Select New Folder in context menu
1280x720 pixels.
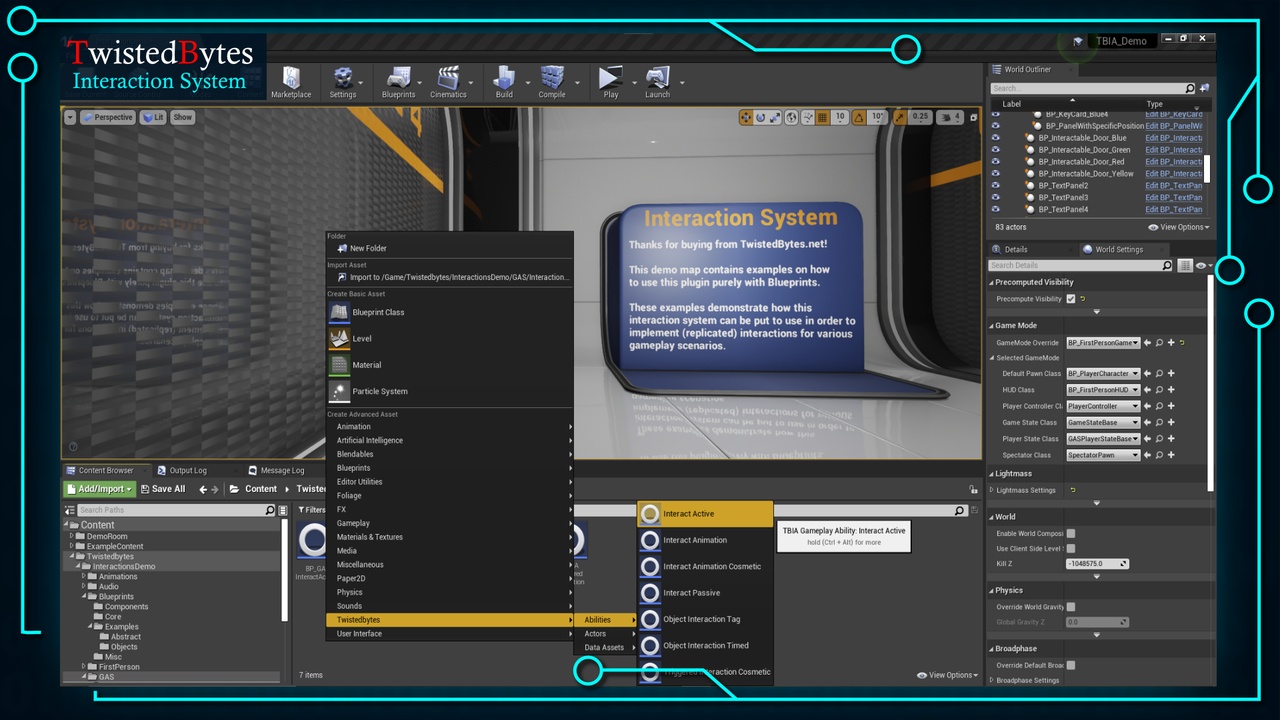click(x=450, y=248)
